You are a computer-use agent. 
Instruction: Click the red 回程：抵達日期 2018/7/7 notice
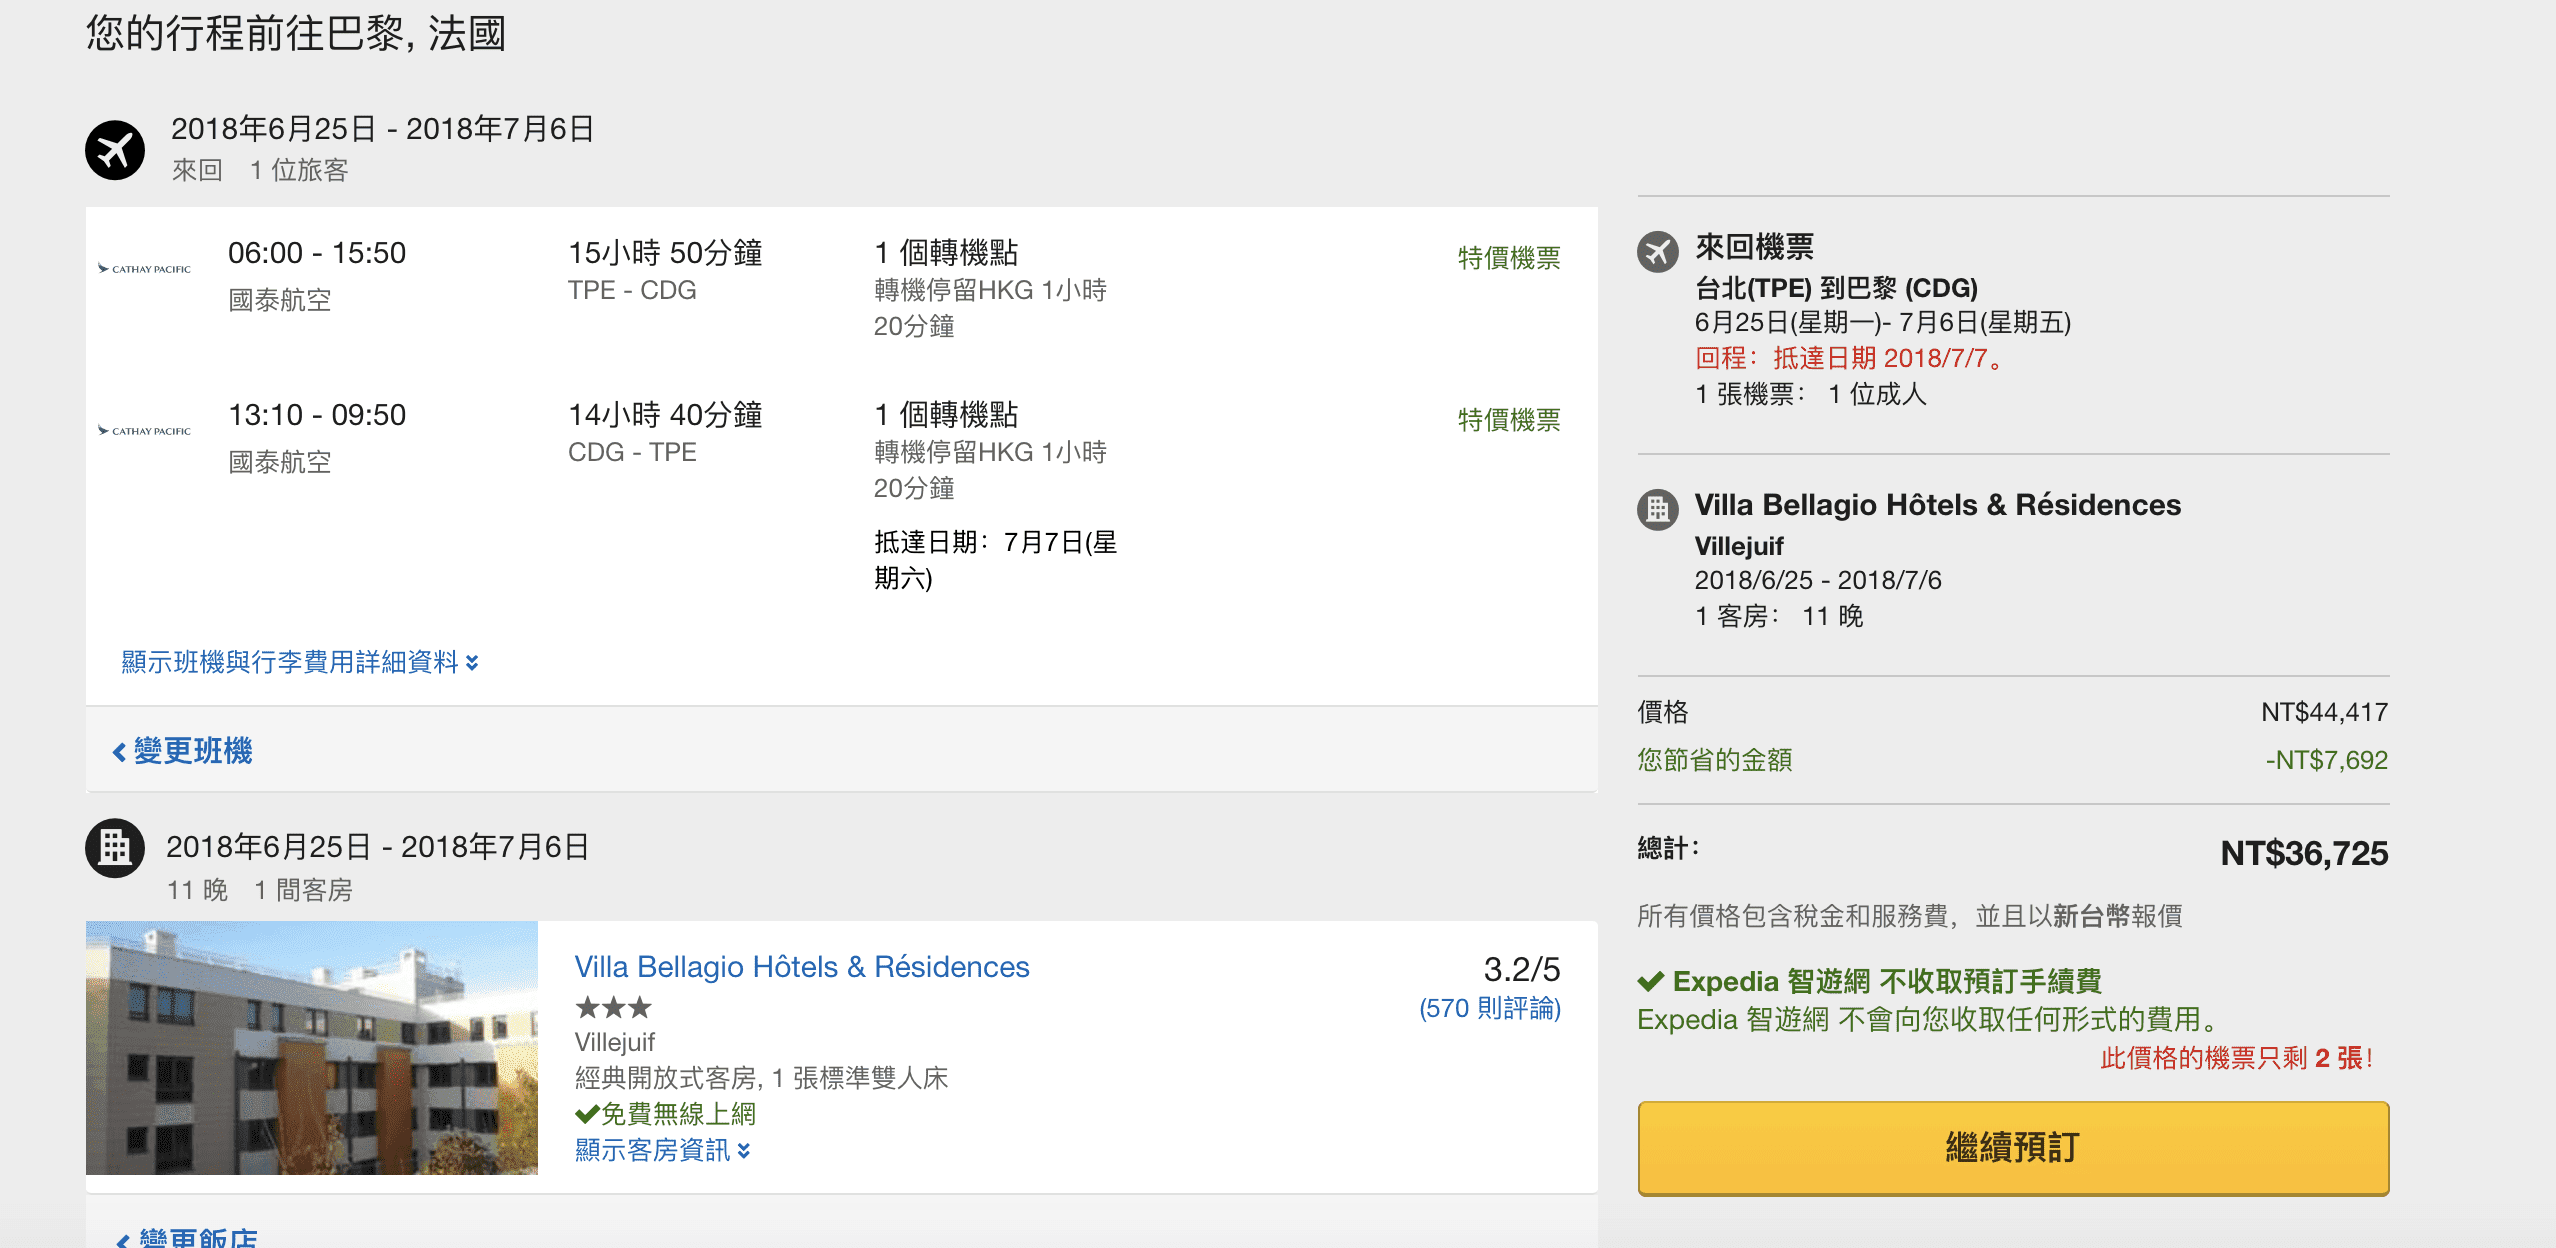1852,358
